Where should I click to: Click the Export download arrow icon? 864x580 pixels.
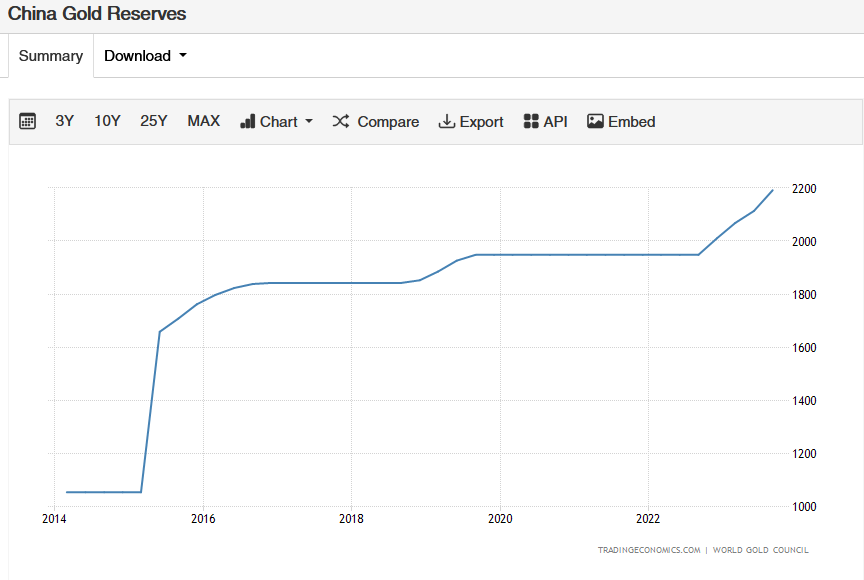[x=447, y=121]
